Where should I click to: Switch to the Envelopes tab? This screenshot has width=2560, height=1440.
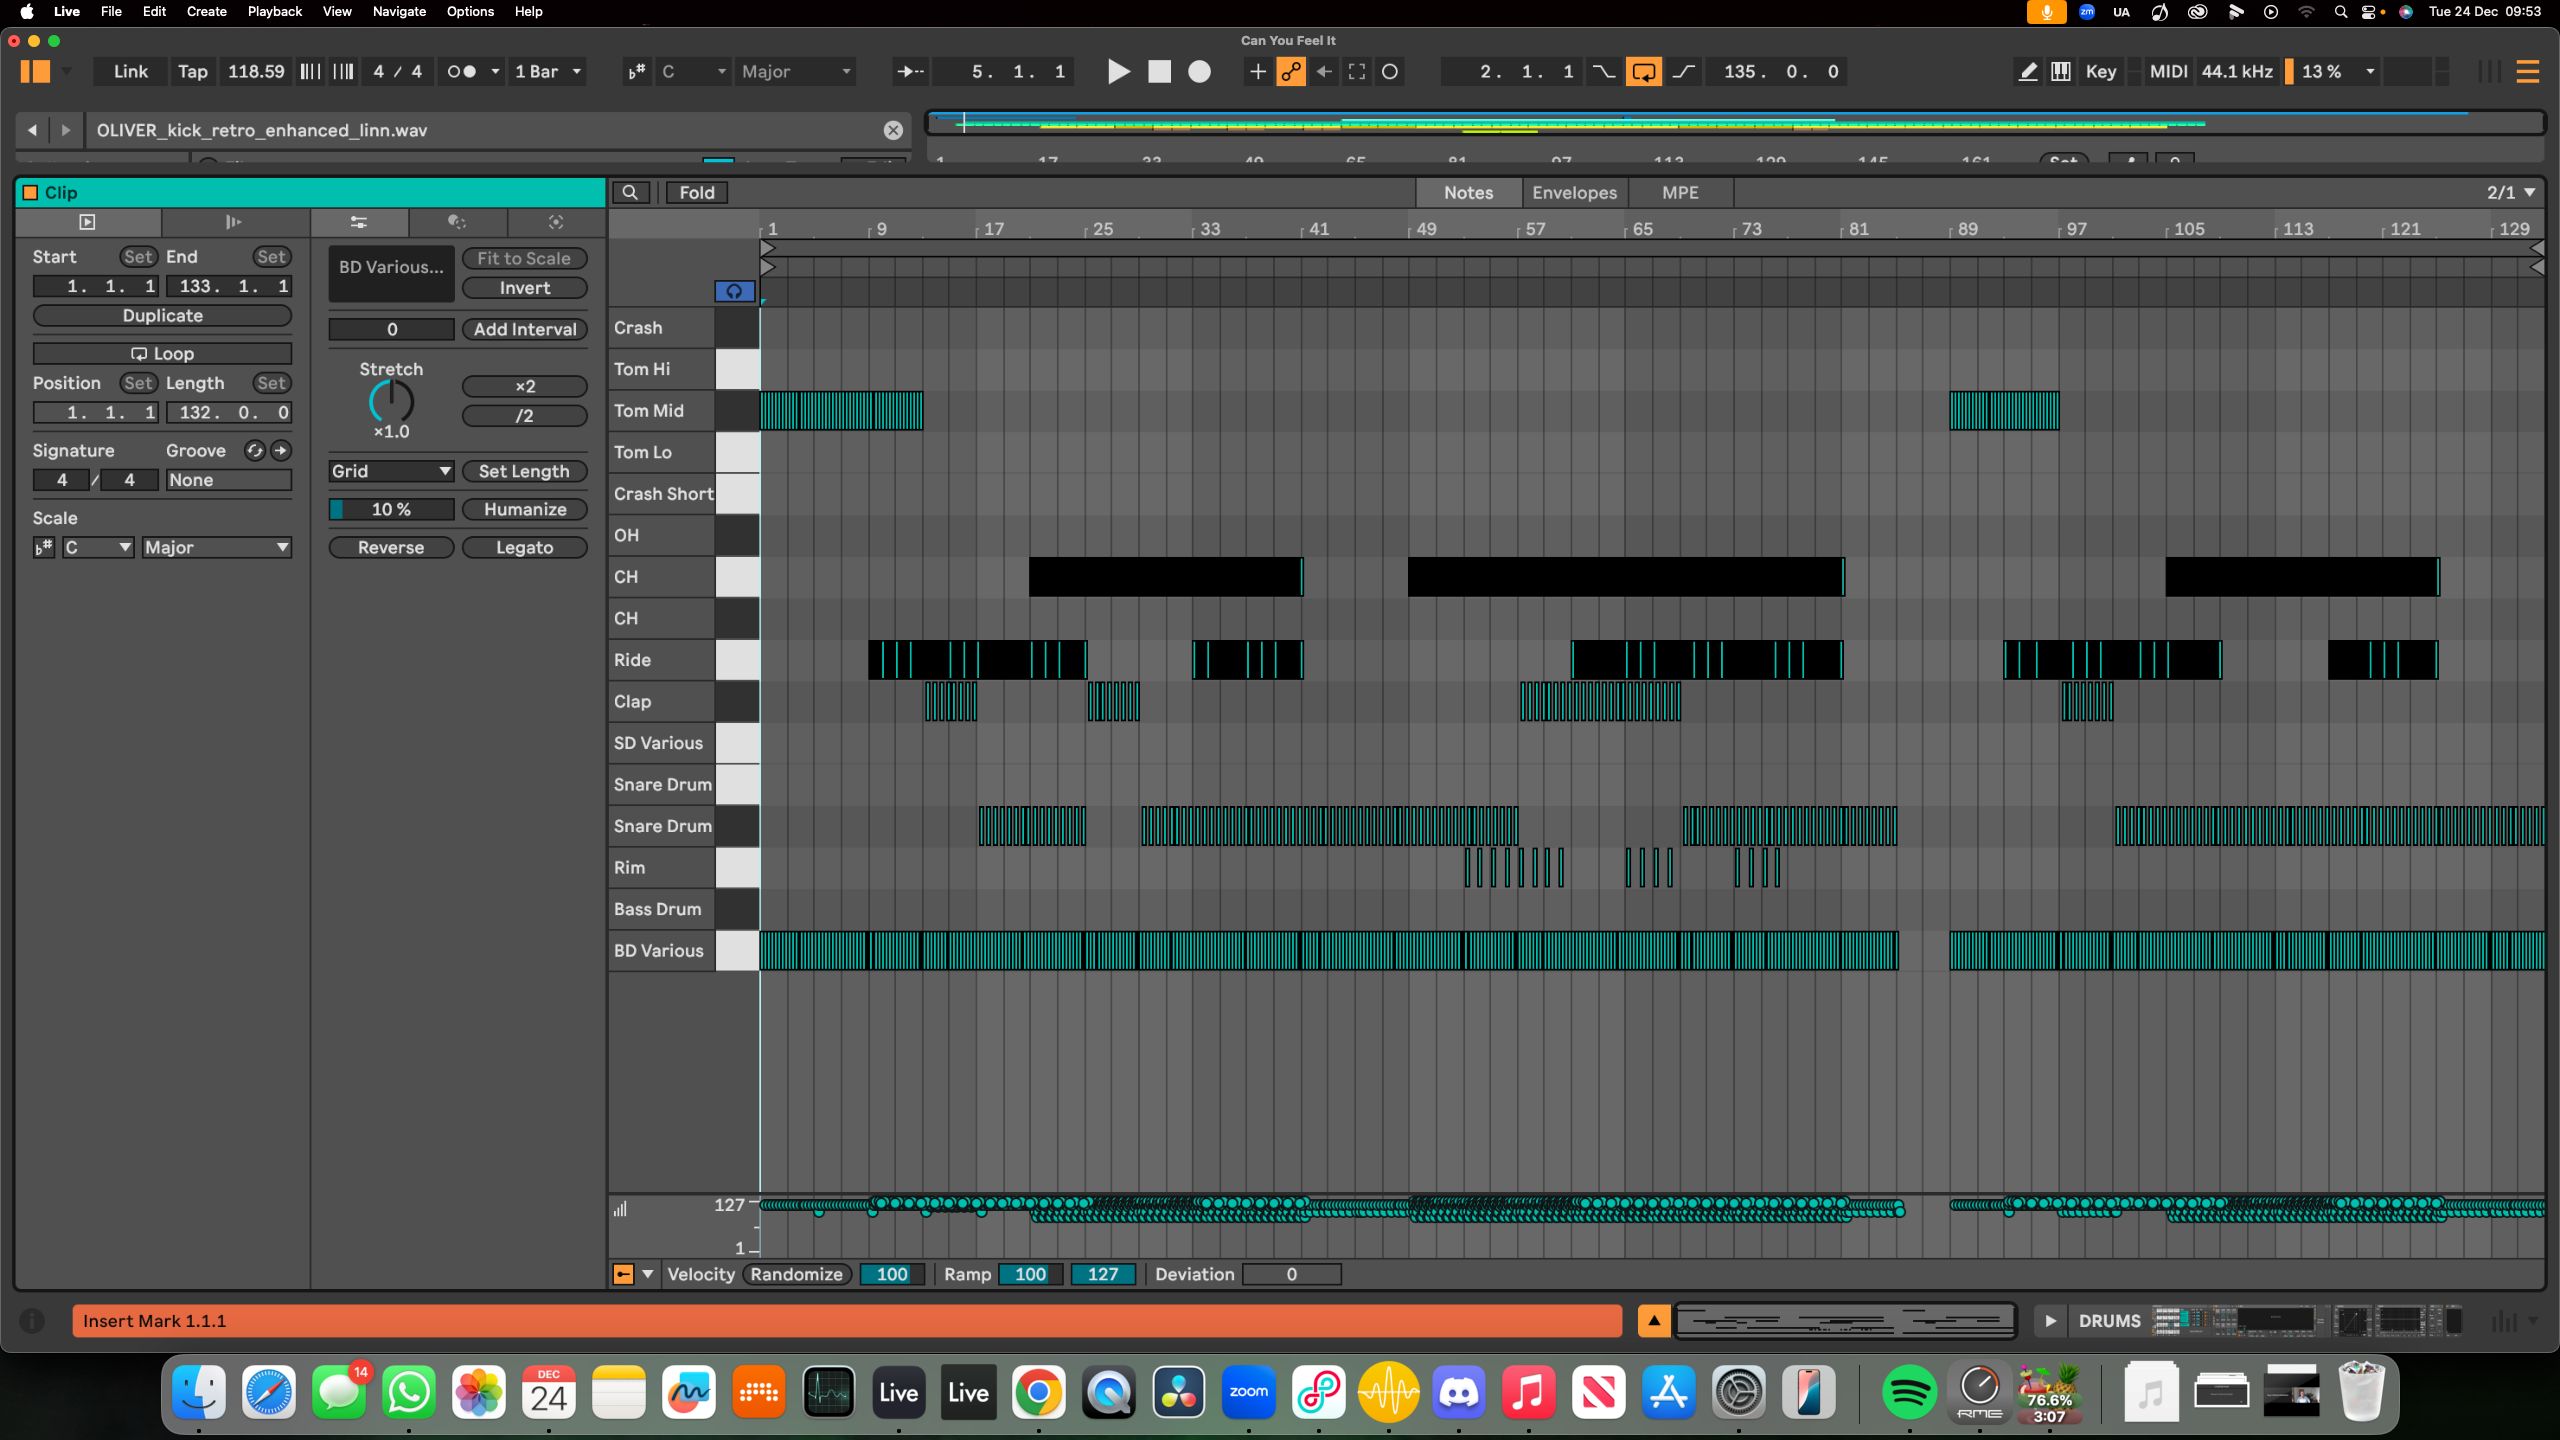pyautogui.click(x=1574, y=193)
